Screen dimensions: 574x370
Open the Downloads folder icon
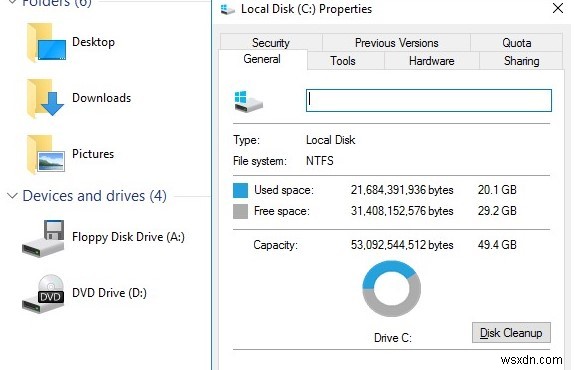(x=46, y=99)
